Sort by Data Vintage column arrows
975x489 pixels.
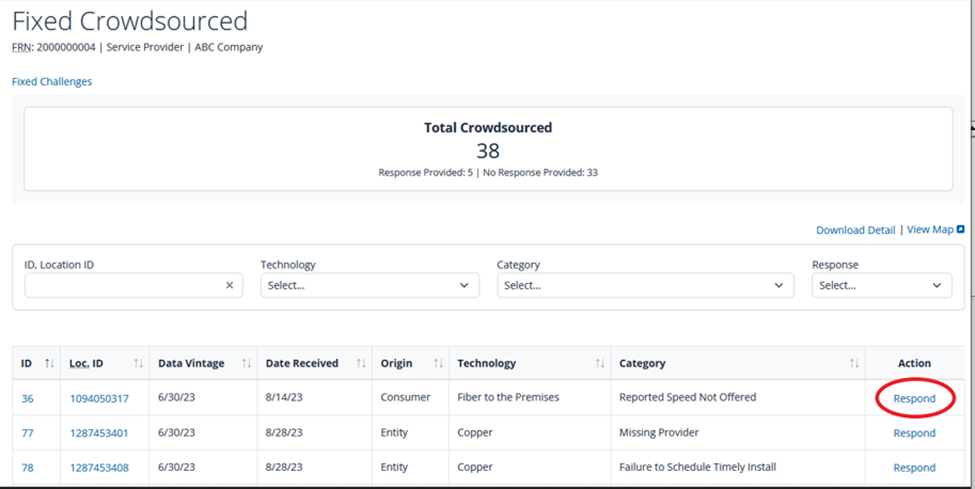(246, 364)
